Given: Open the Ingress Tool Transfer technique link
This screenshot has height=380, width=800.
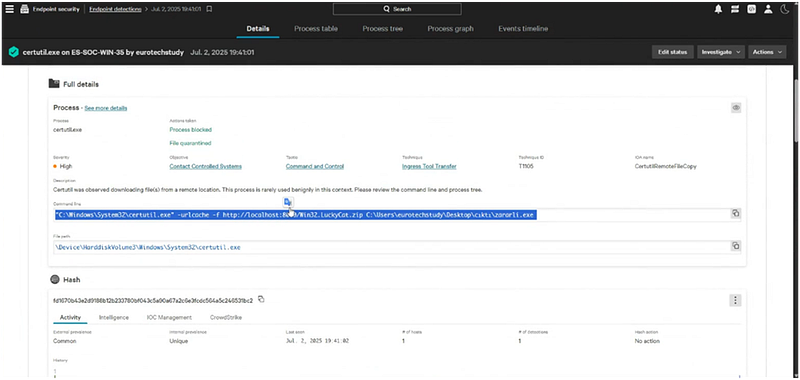Looking at the screenshot, I should click(429, 166).
